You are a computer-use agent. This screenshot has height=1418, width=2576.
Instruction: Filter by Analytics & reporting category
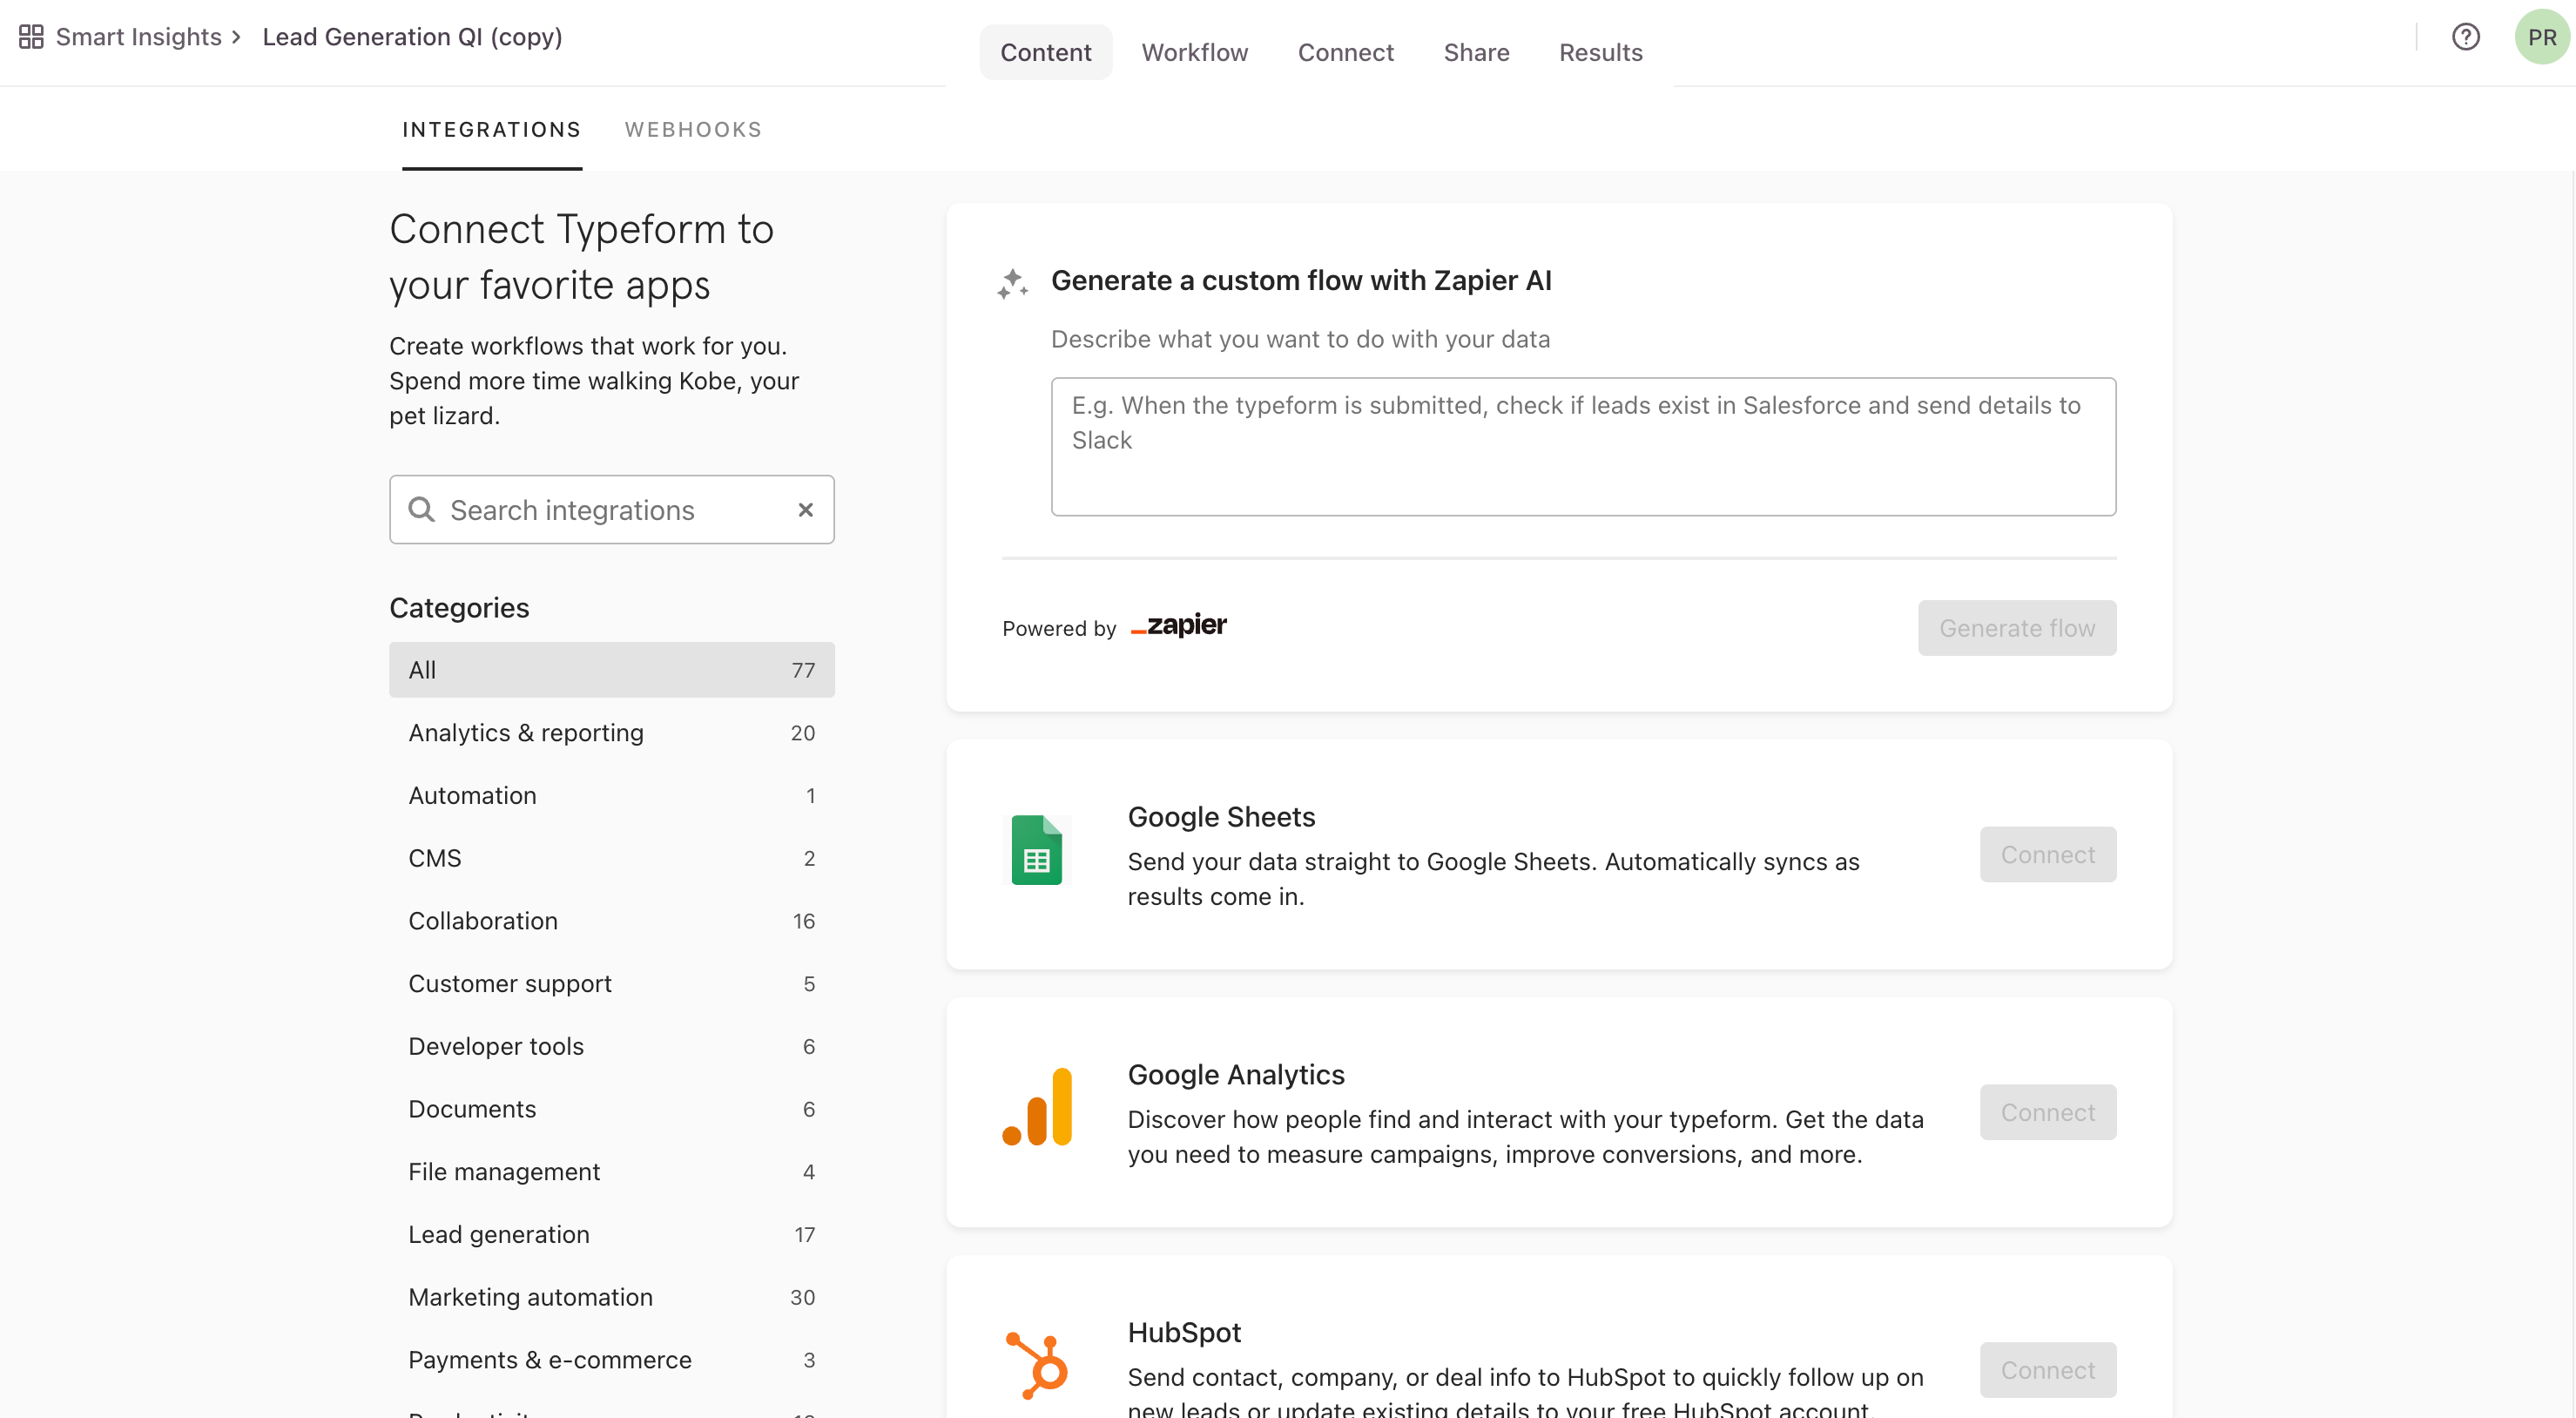click(611, 733)
